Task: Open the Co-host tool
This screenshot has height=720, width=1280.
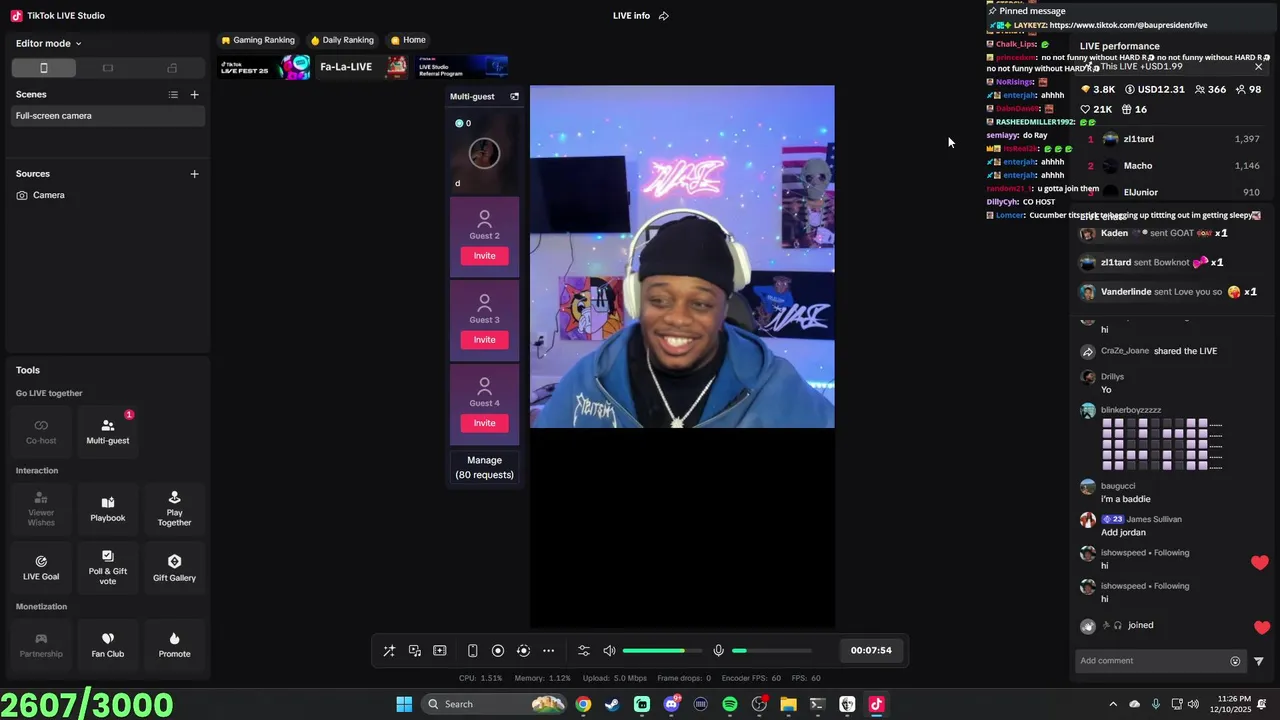Action: pyautogui.click(x=41, y=431)
